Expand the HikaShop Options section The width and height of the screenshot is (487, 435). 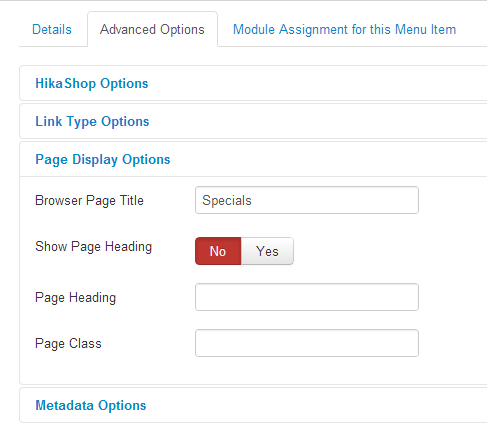[92, 83]
